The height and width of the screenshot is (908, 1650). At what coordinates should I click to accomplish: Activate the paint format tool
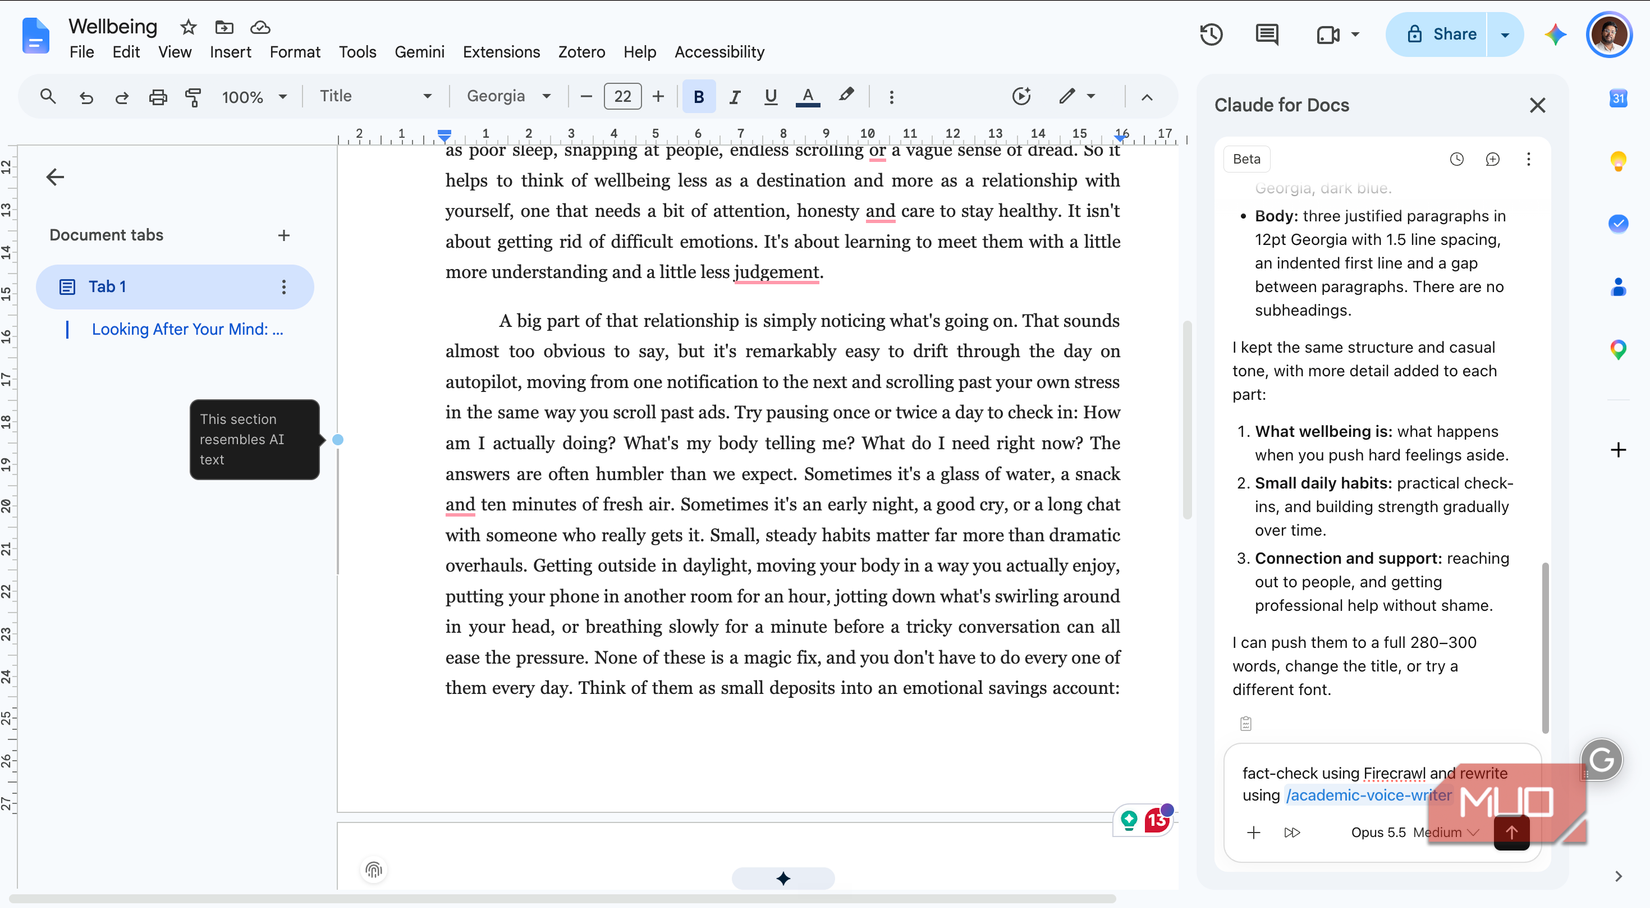pos(193,97)
